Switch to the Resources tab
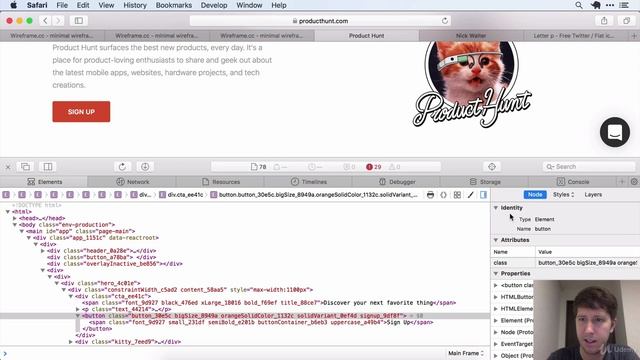Screen dimensions: 640x360 pos(221,182)
